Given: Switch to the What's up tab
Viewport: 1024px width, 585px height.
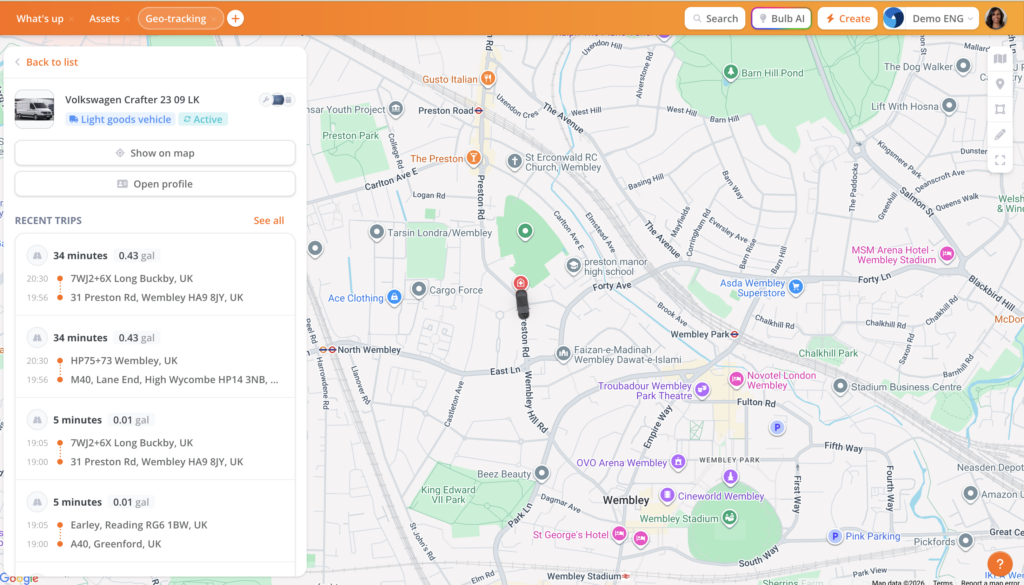Looking at the screenshot, I should point(40,18).
